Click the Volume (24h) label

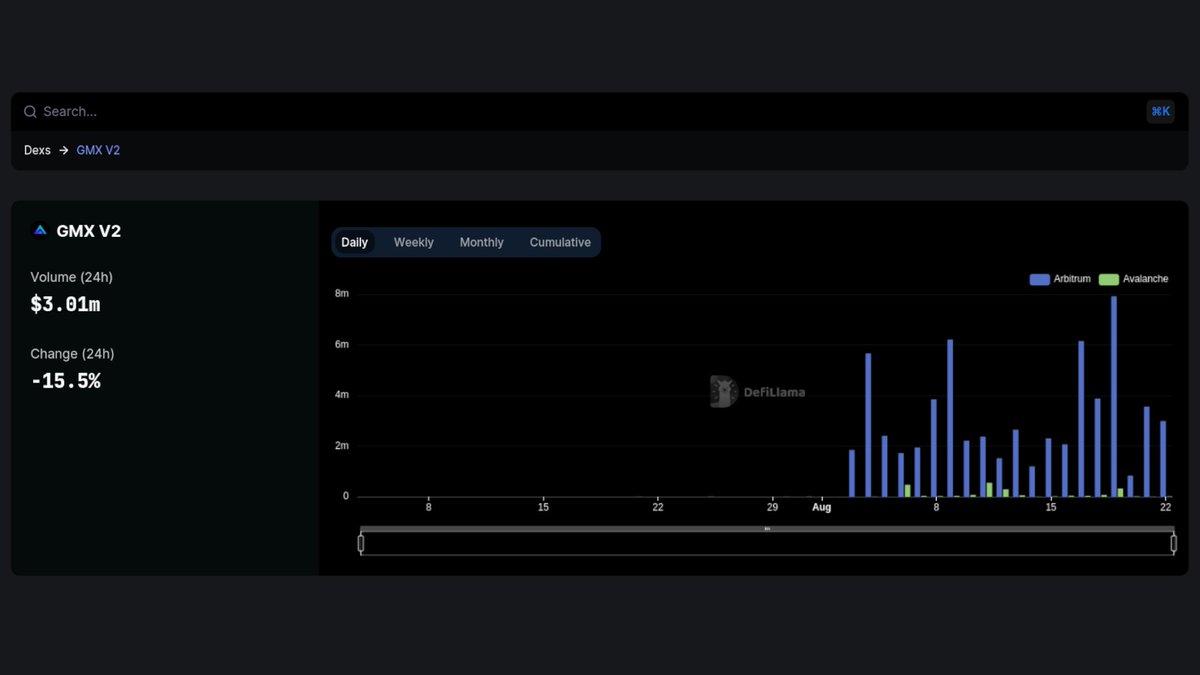tap(72, 277)
